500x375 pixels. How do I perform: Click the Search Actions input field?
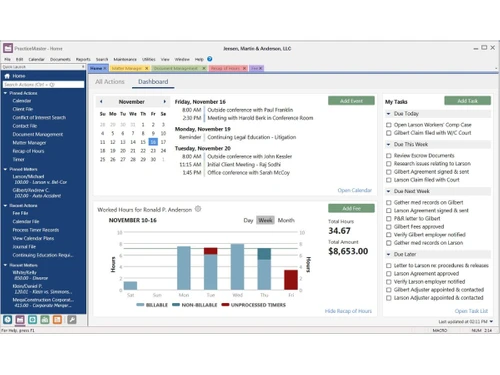[x=44, y=85]
